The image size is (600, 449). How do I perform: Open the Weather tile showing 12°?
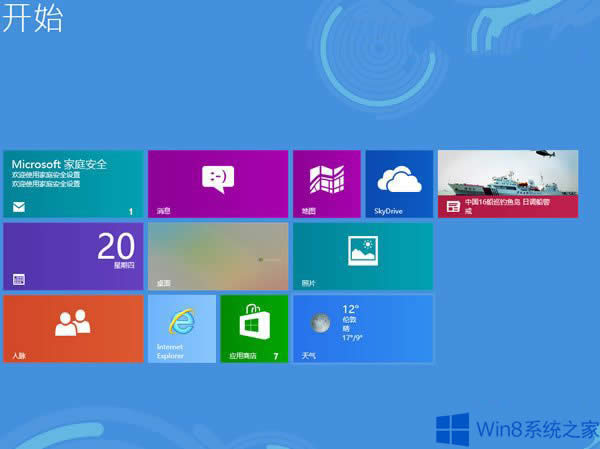click(363, 328)
